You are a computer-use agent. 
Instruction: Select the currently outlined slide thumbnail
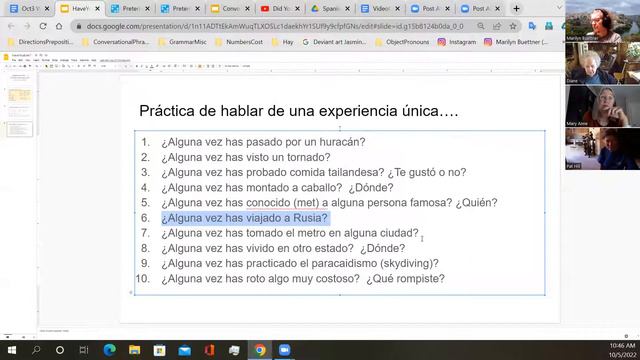click(20, 129)
